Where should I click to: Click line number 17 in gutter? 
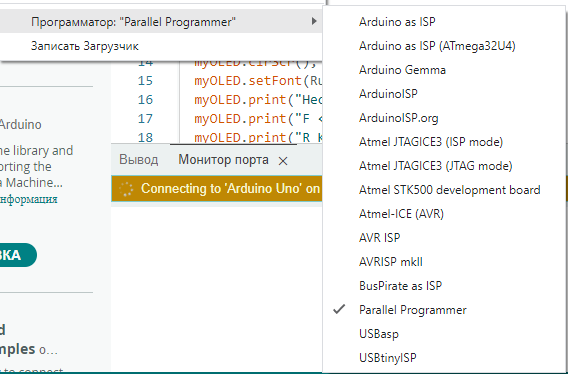coord(145,119)
